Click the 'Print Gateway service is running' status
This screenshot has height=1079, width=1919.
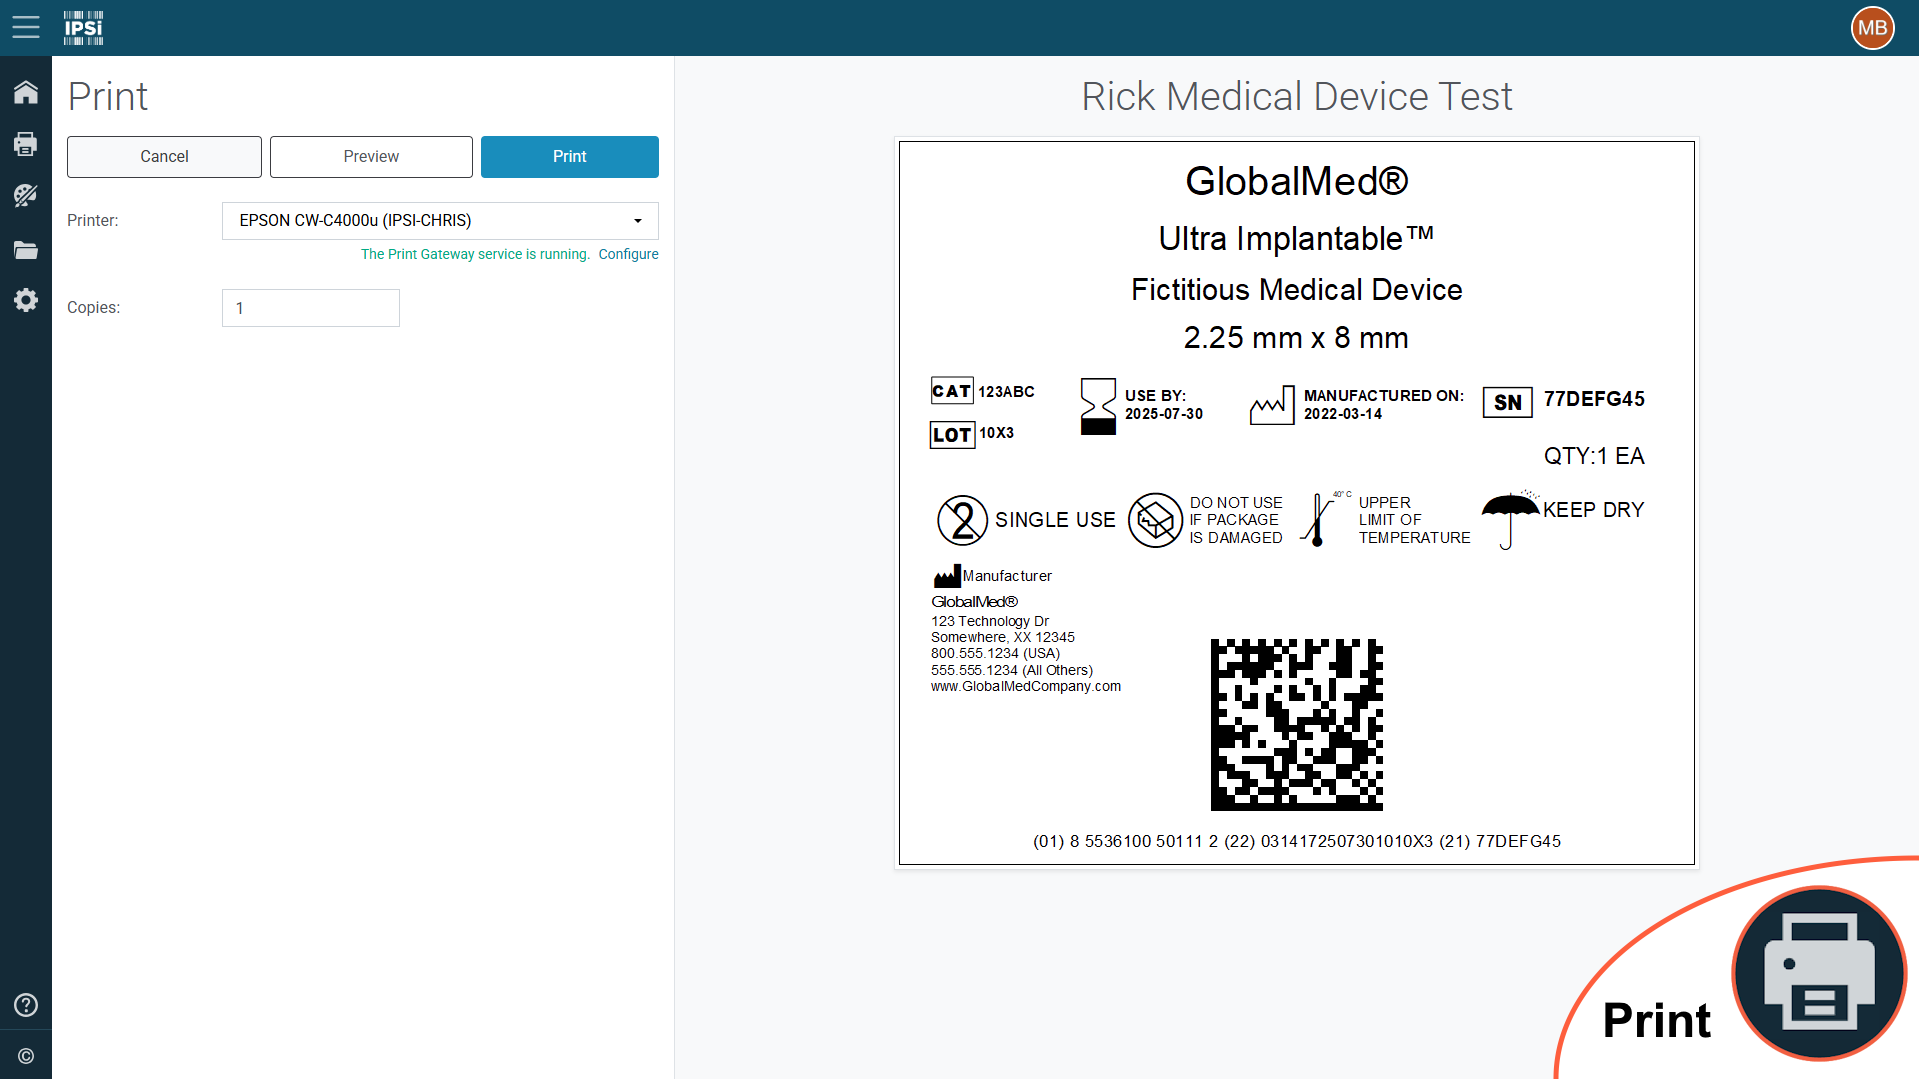tap(475, 254)
